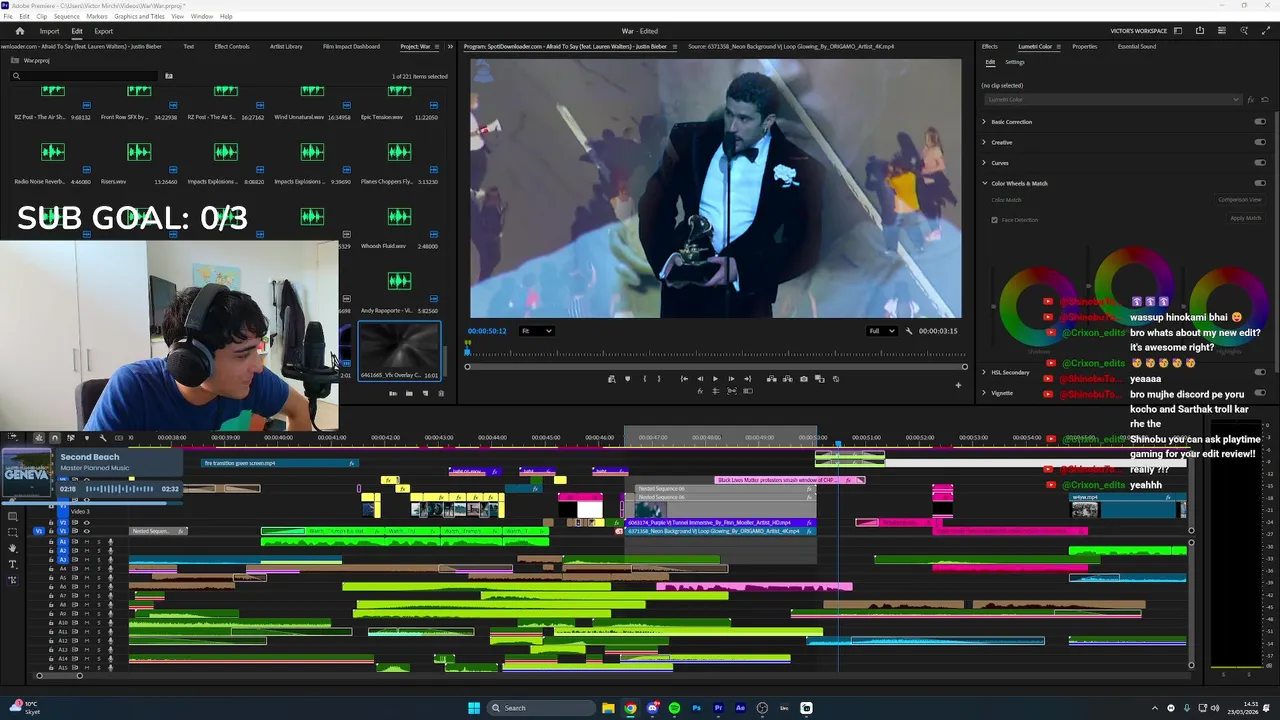Image resolution: width=1280 pixels, height=720 pixels.
Task: Switch to the Properties panel tab
Action: click(1085, 47)
